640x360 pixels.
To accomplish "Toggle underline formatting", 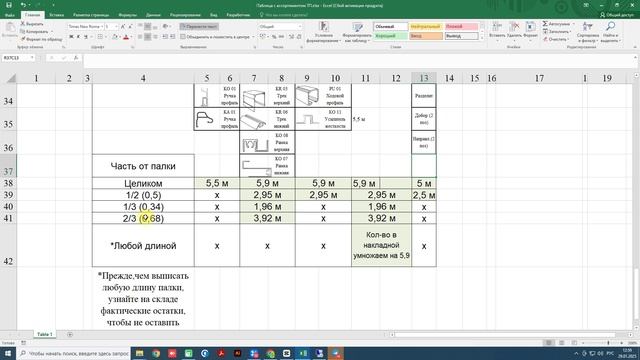I will [86, 37].
